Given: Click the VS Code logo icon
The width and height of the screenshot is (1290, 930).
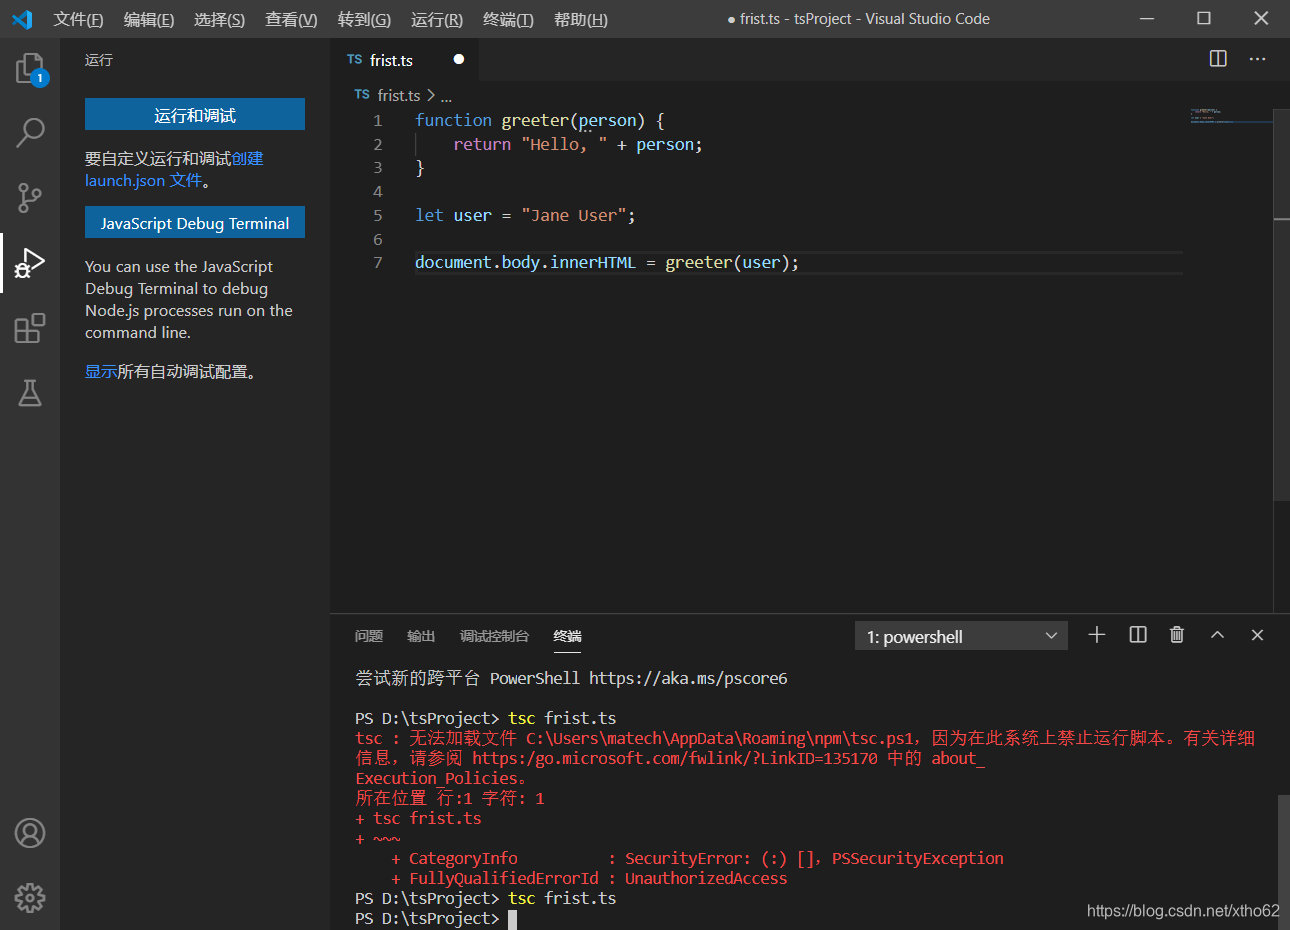Looking at the screenshot, I should point(22,19).
